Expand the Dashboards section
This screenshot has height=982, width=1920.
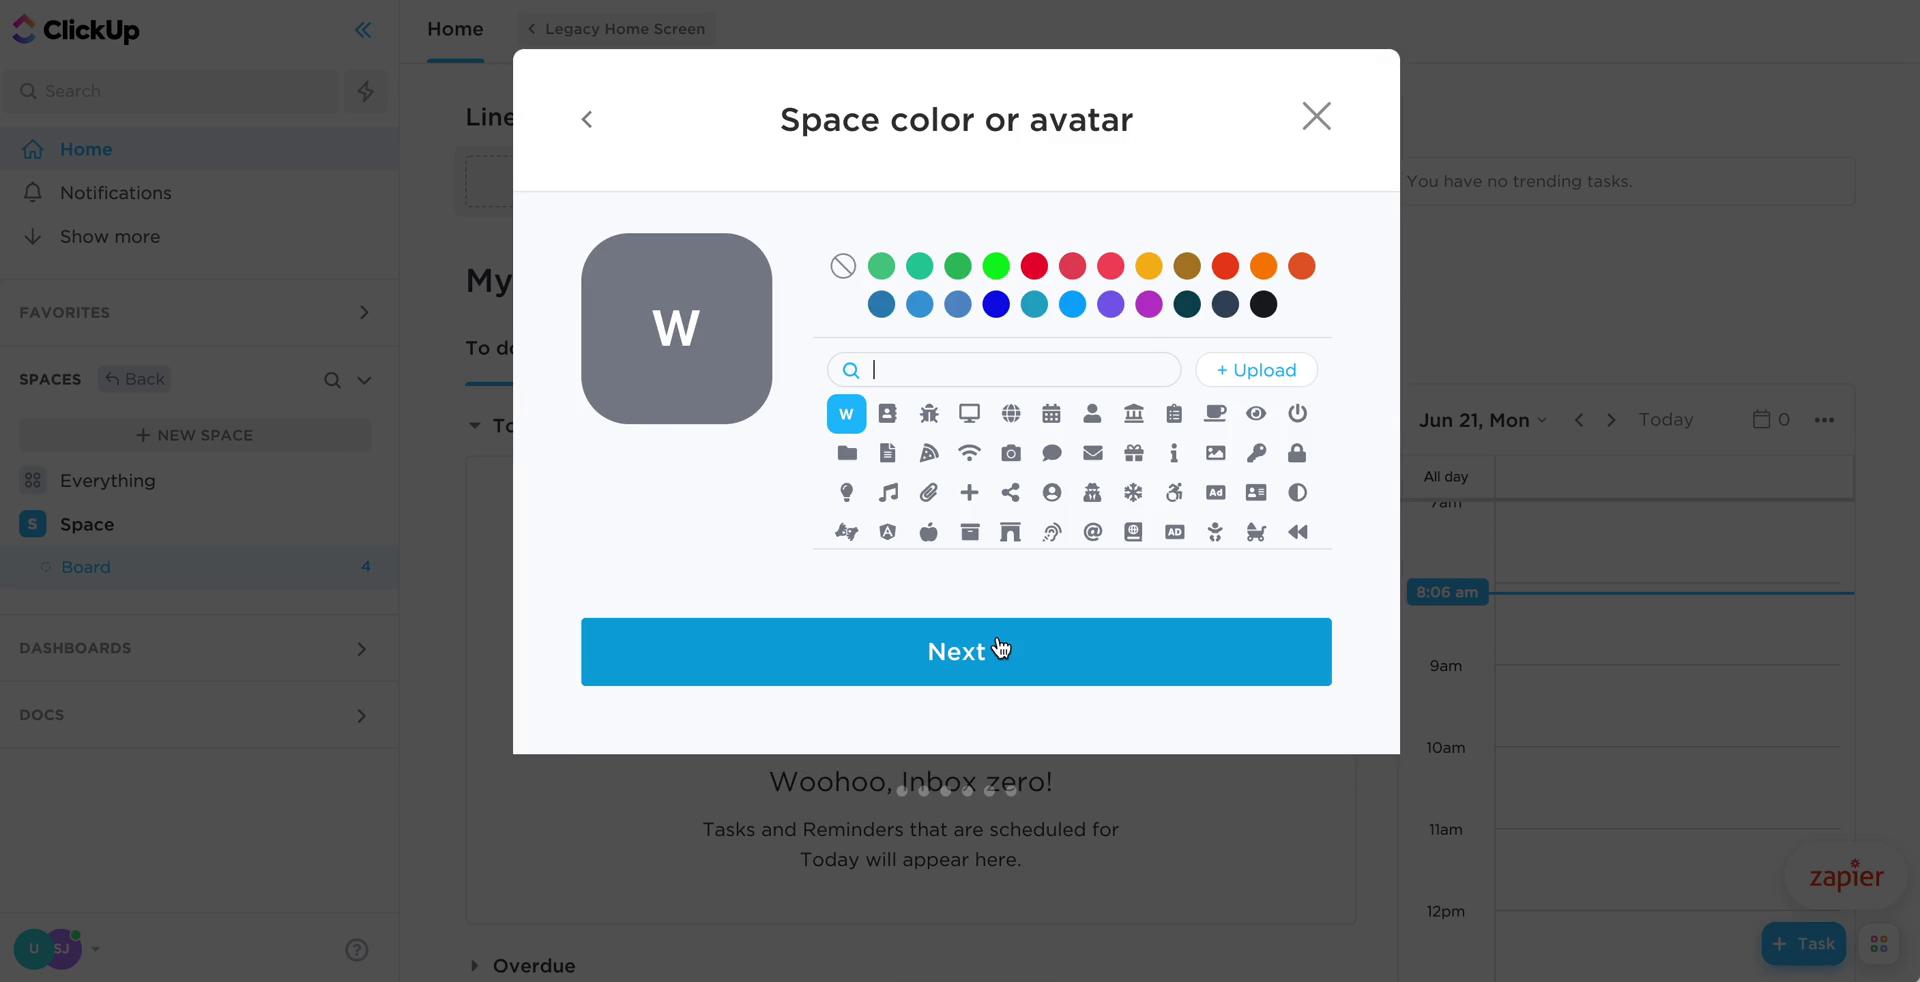point(362,649)
